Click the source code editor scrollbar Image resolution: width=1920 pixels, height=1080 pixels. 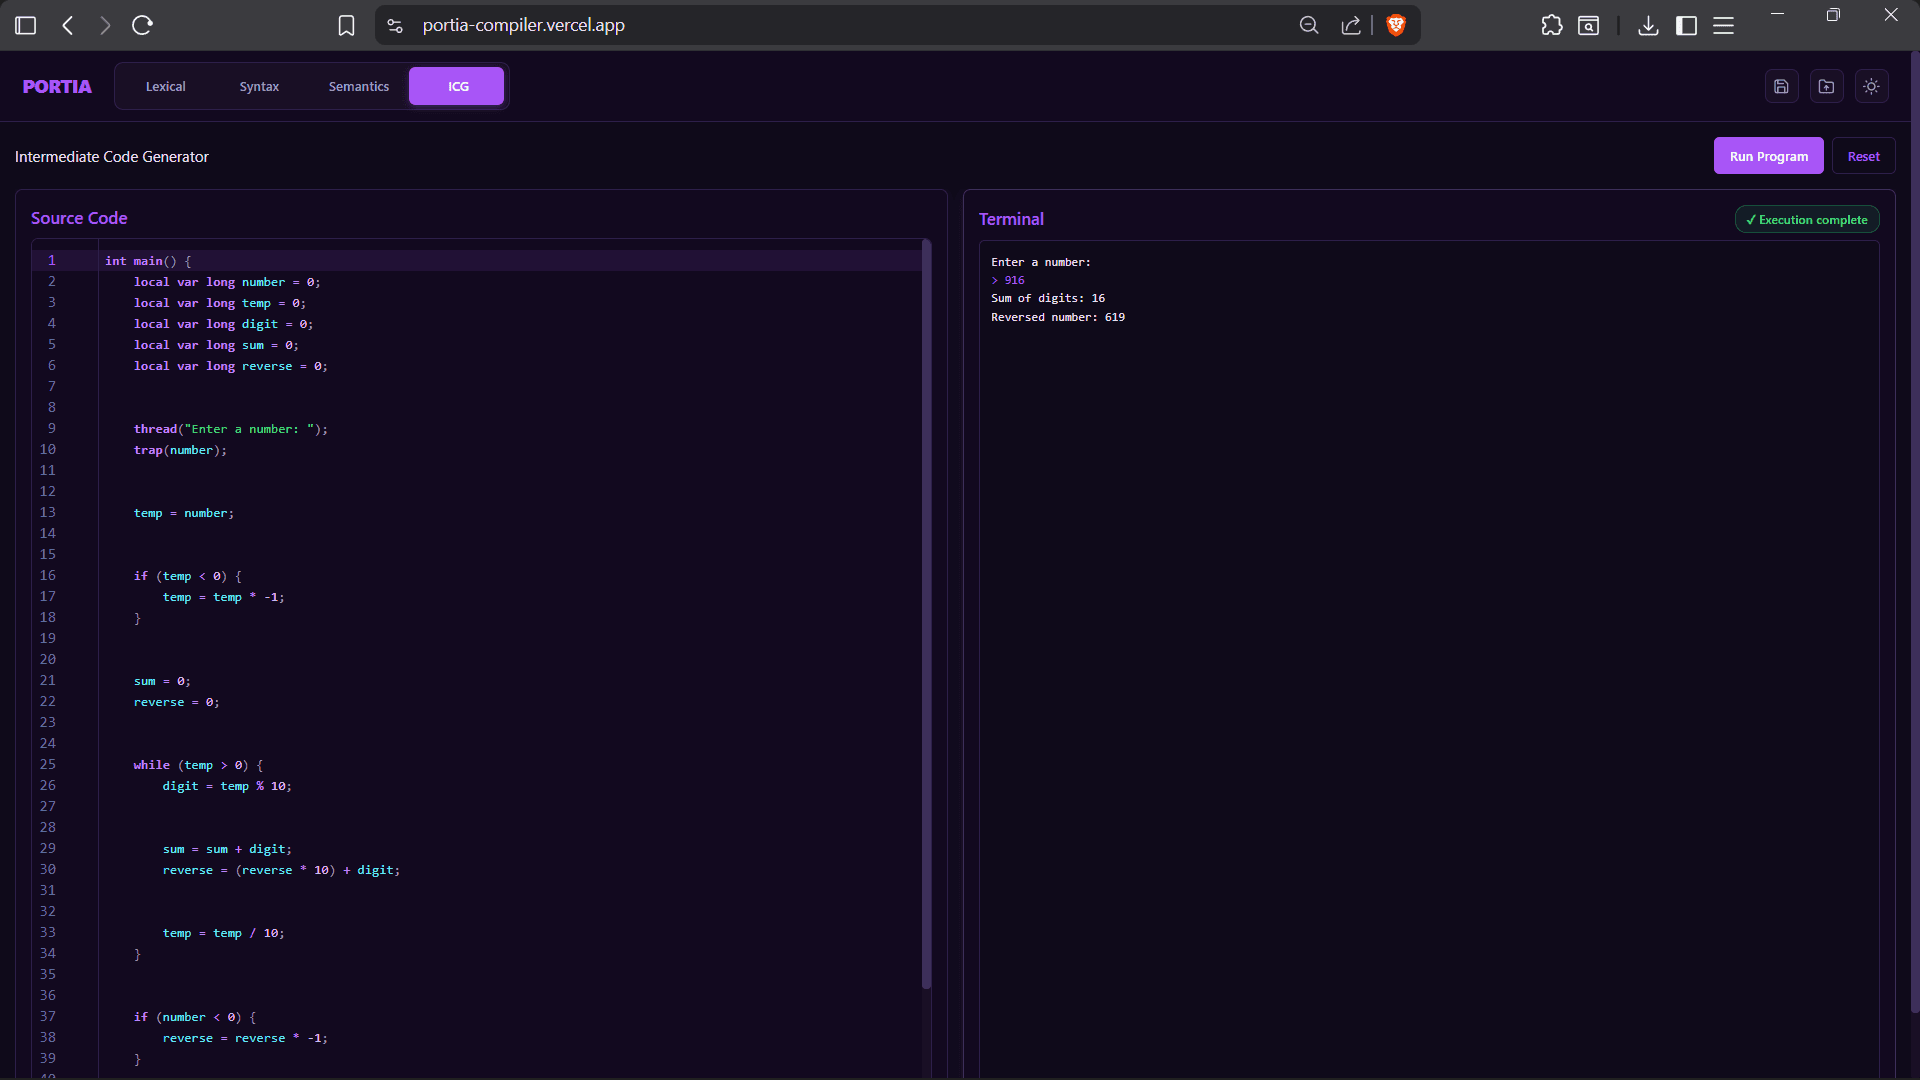926,614
